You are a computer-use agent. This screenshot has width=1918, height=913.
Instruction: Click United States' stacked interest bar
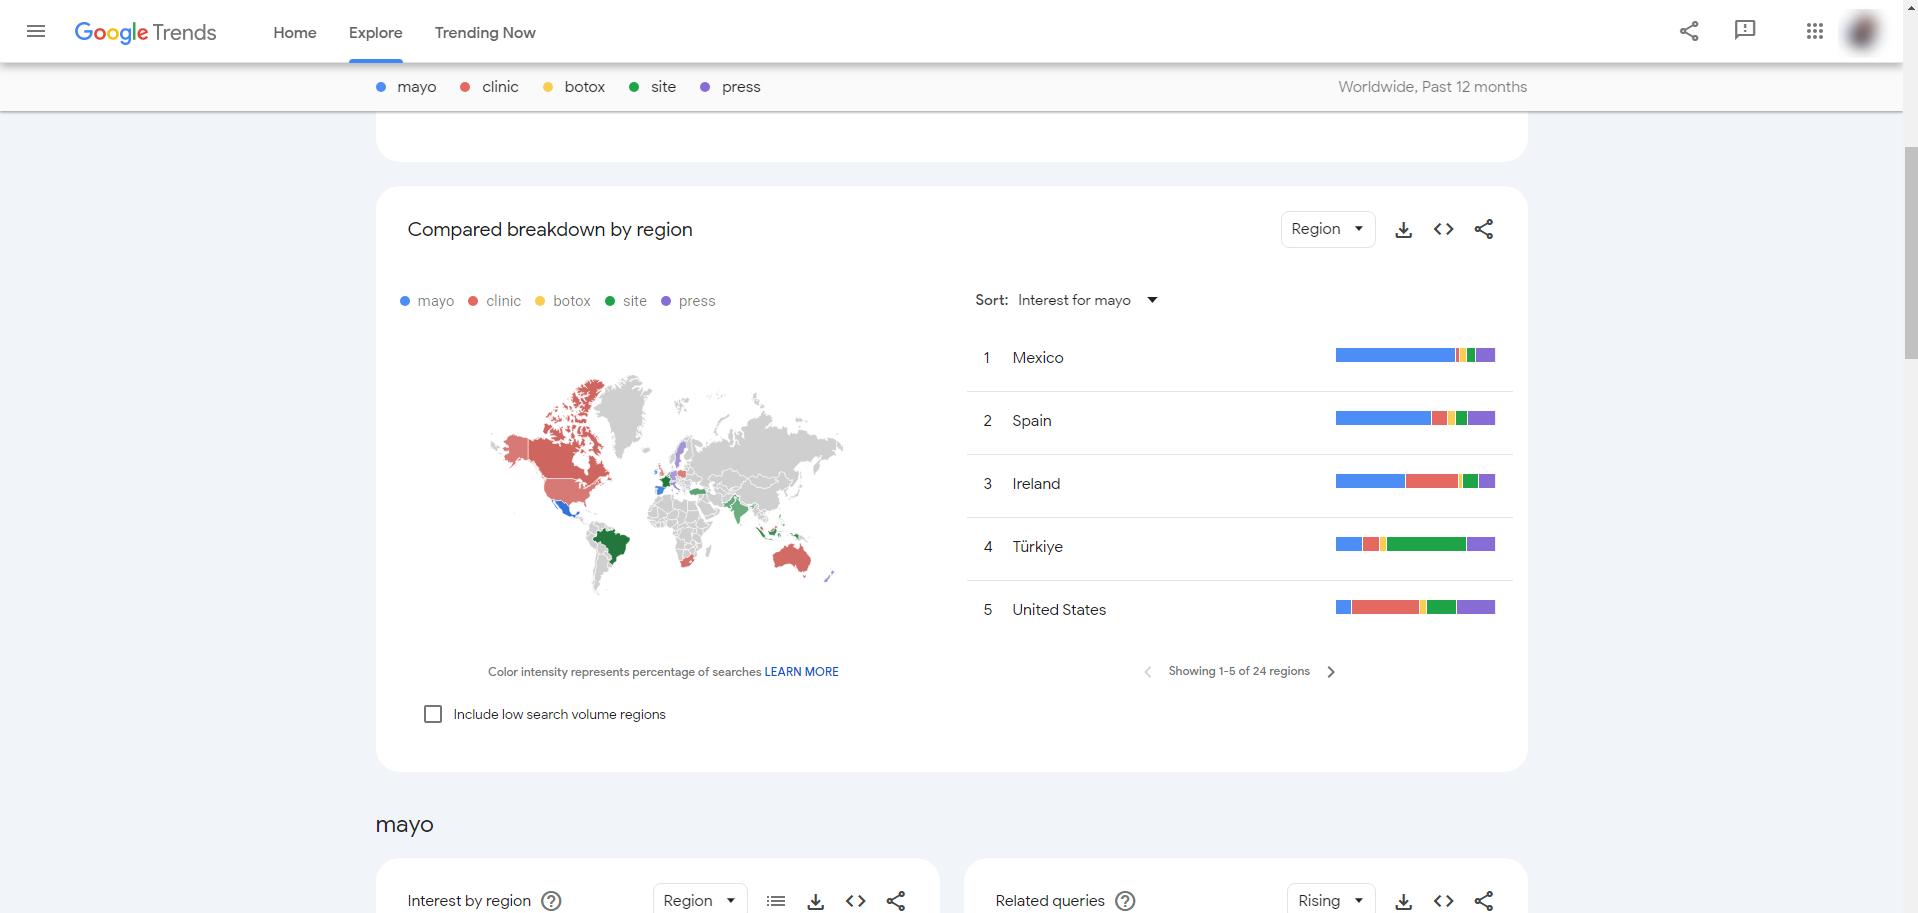click(x=1415, y=607)
